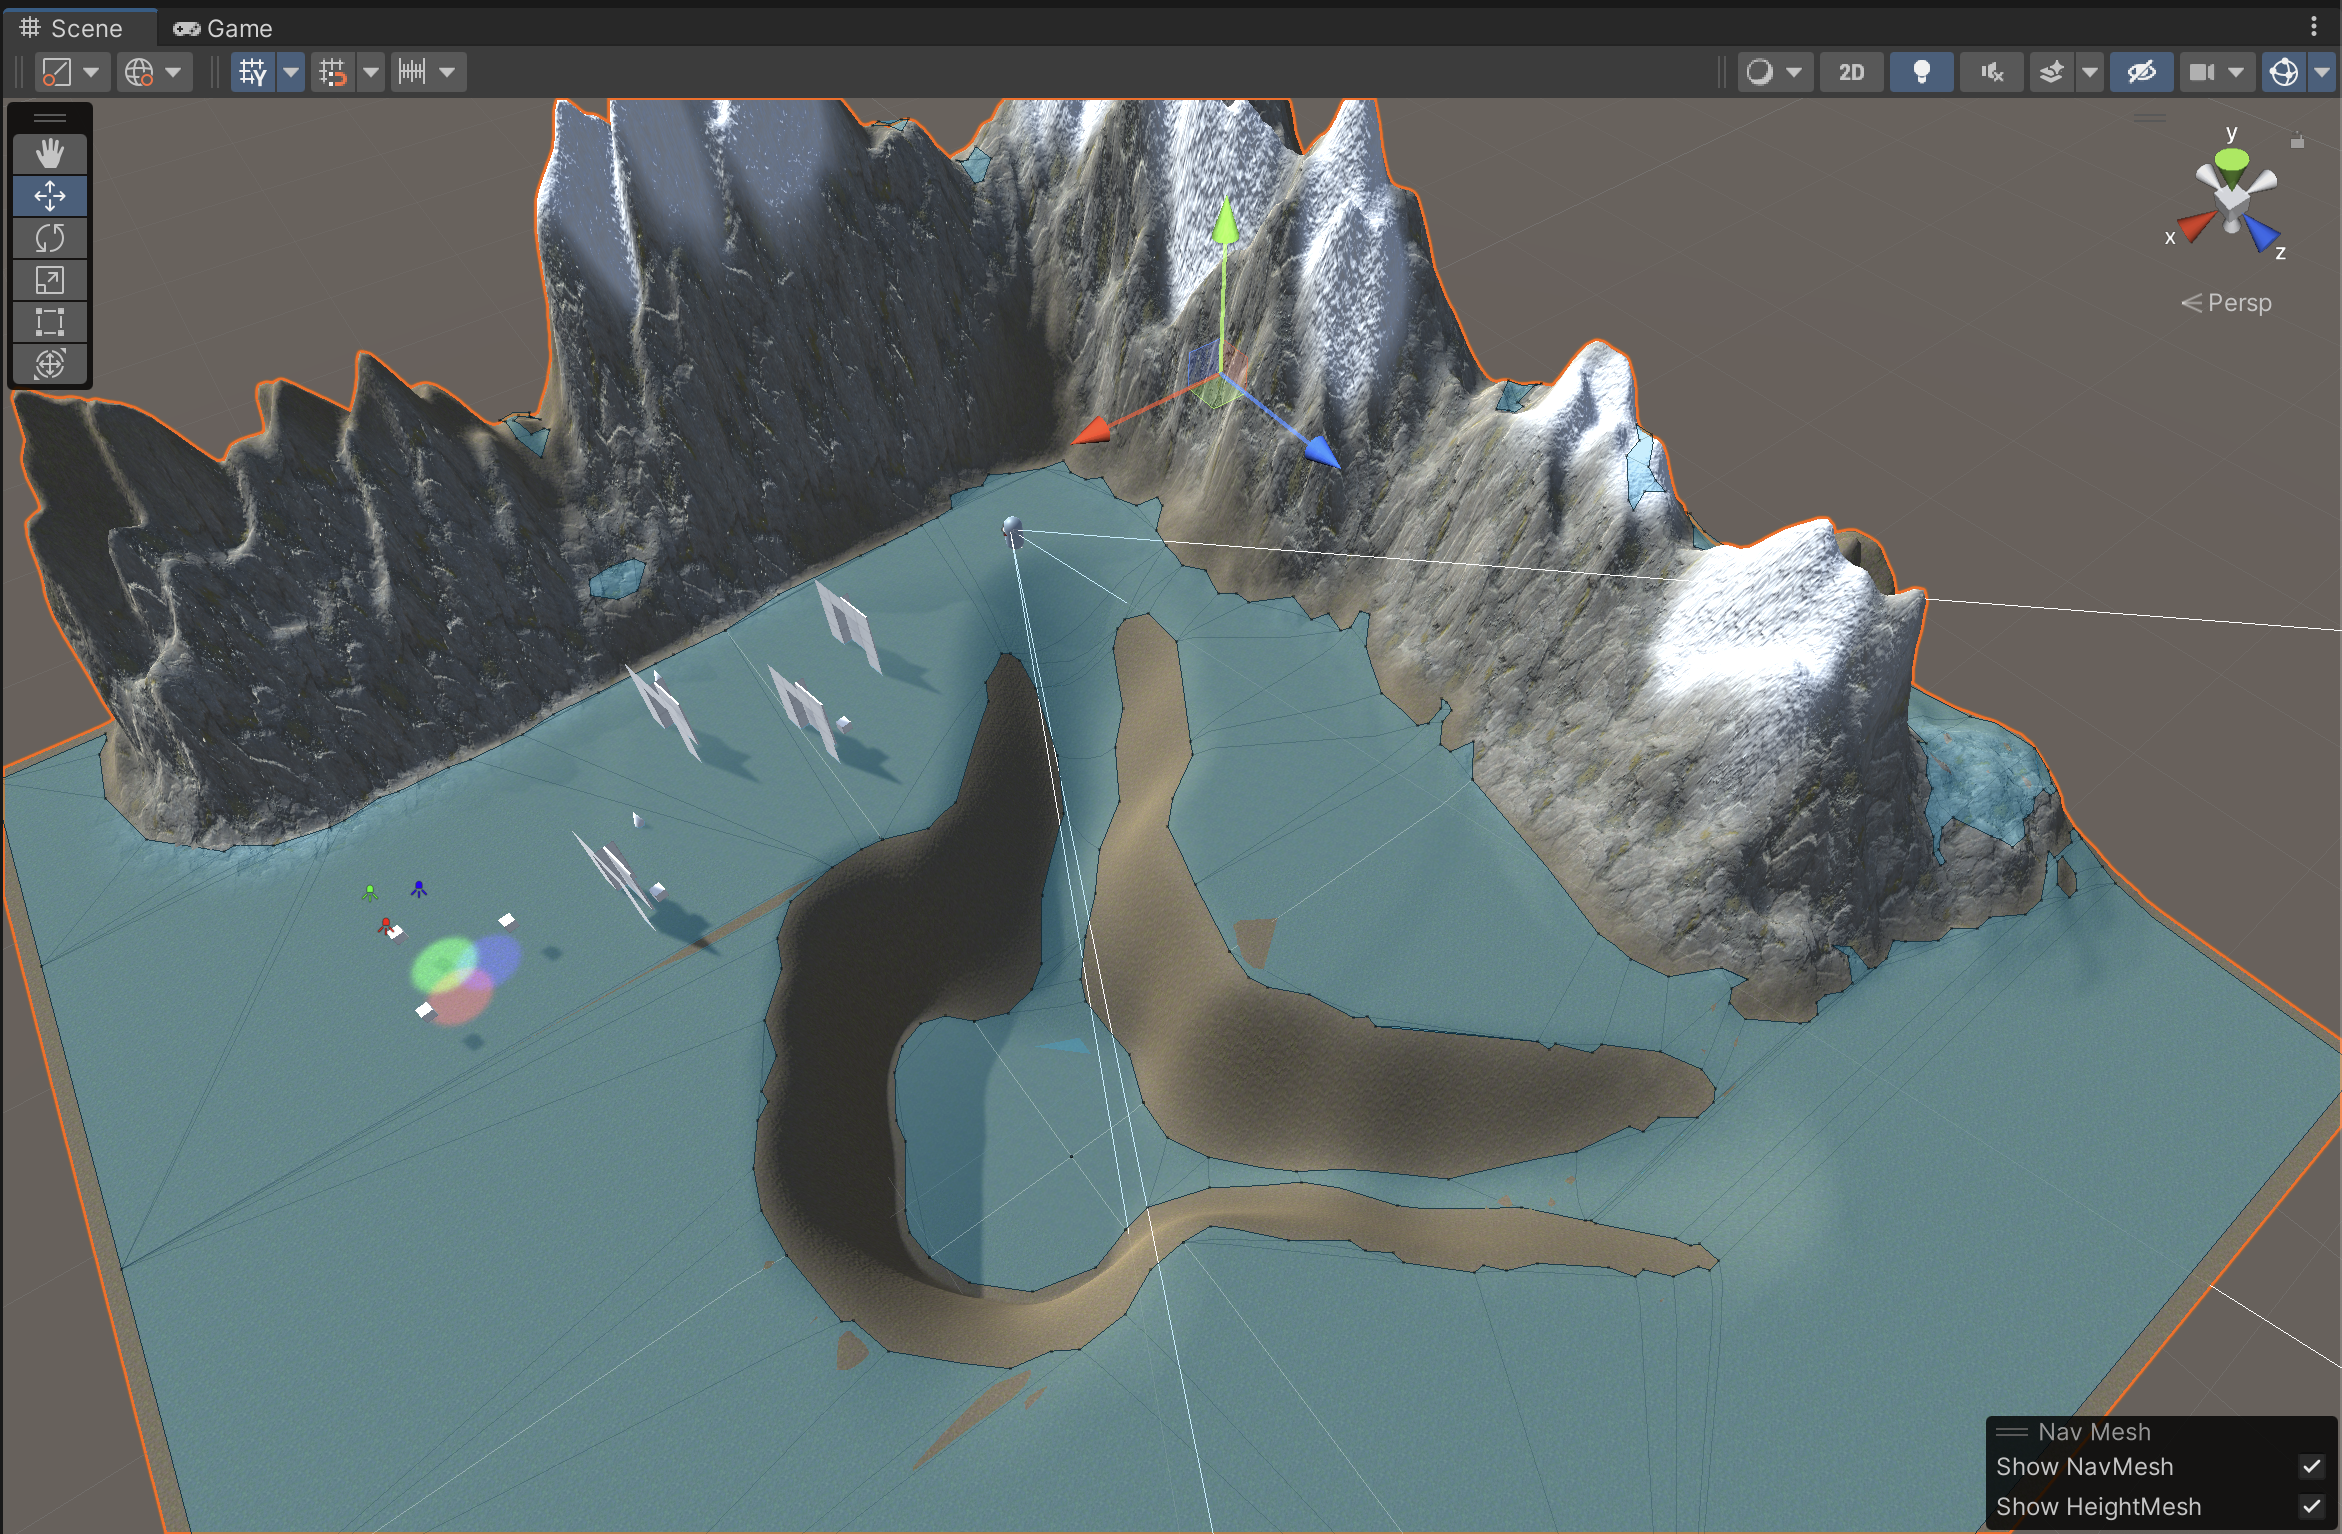Expand the Gizmos dropdown arrow

tap(2322, 72)
